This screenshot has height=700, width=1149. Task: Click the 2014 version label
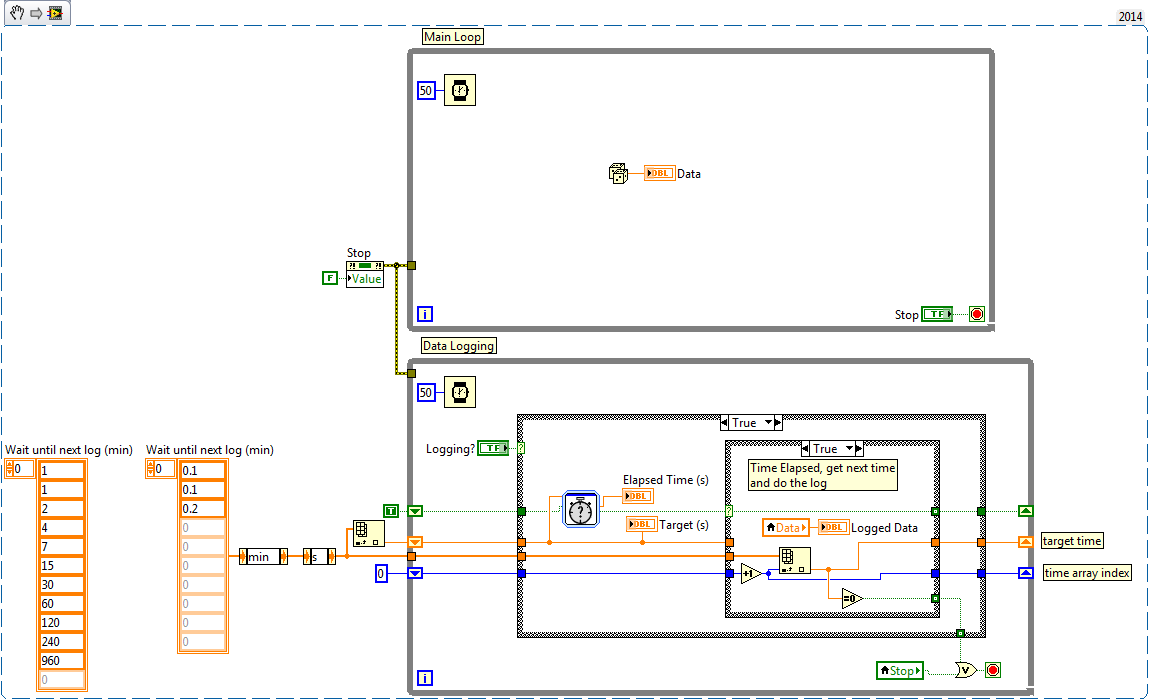point(1131,16)
